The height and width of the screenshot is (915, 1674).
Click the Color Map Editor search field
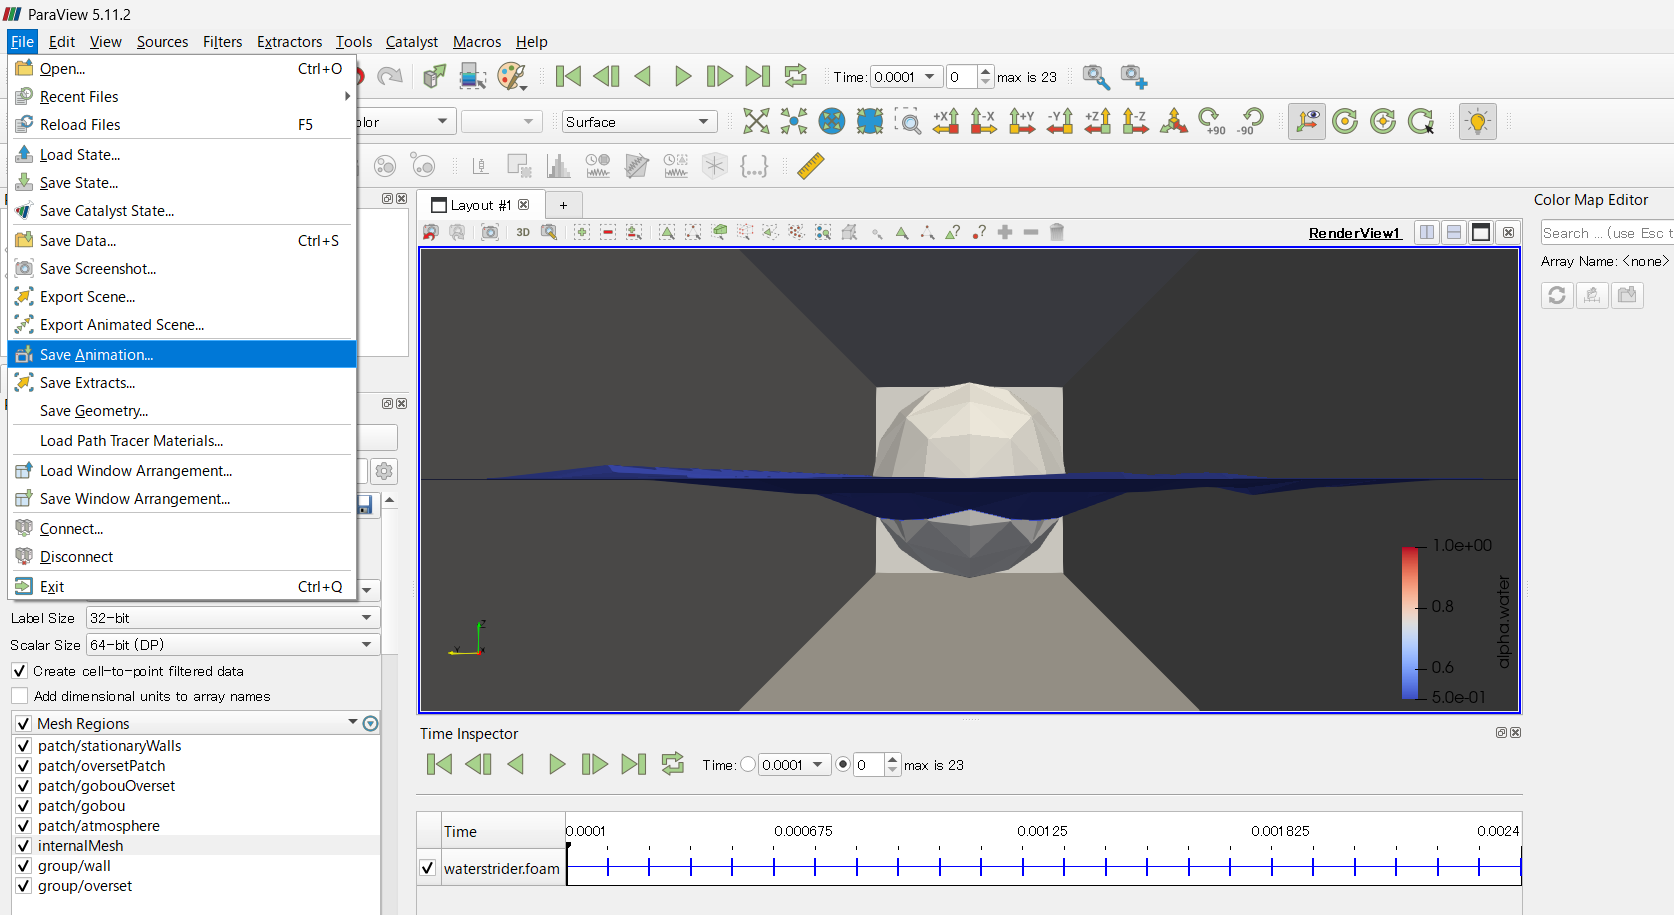[x=1603, y=233]
